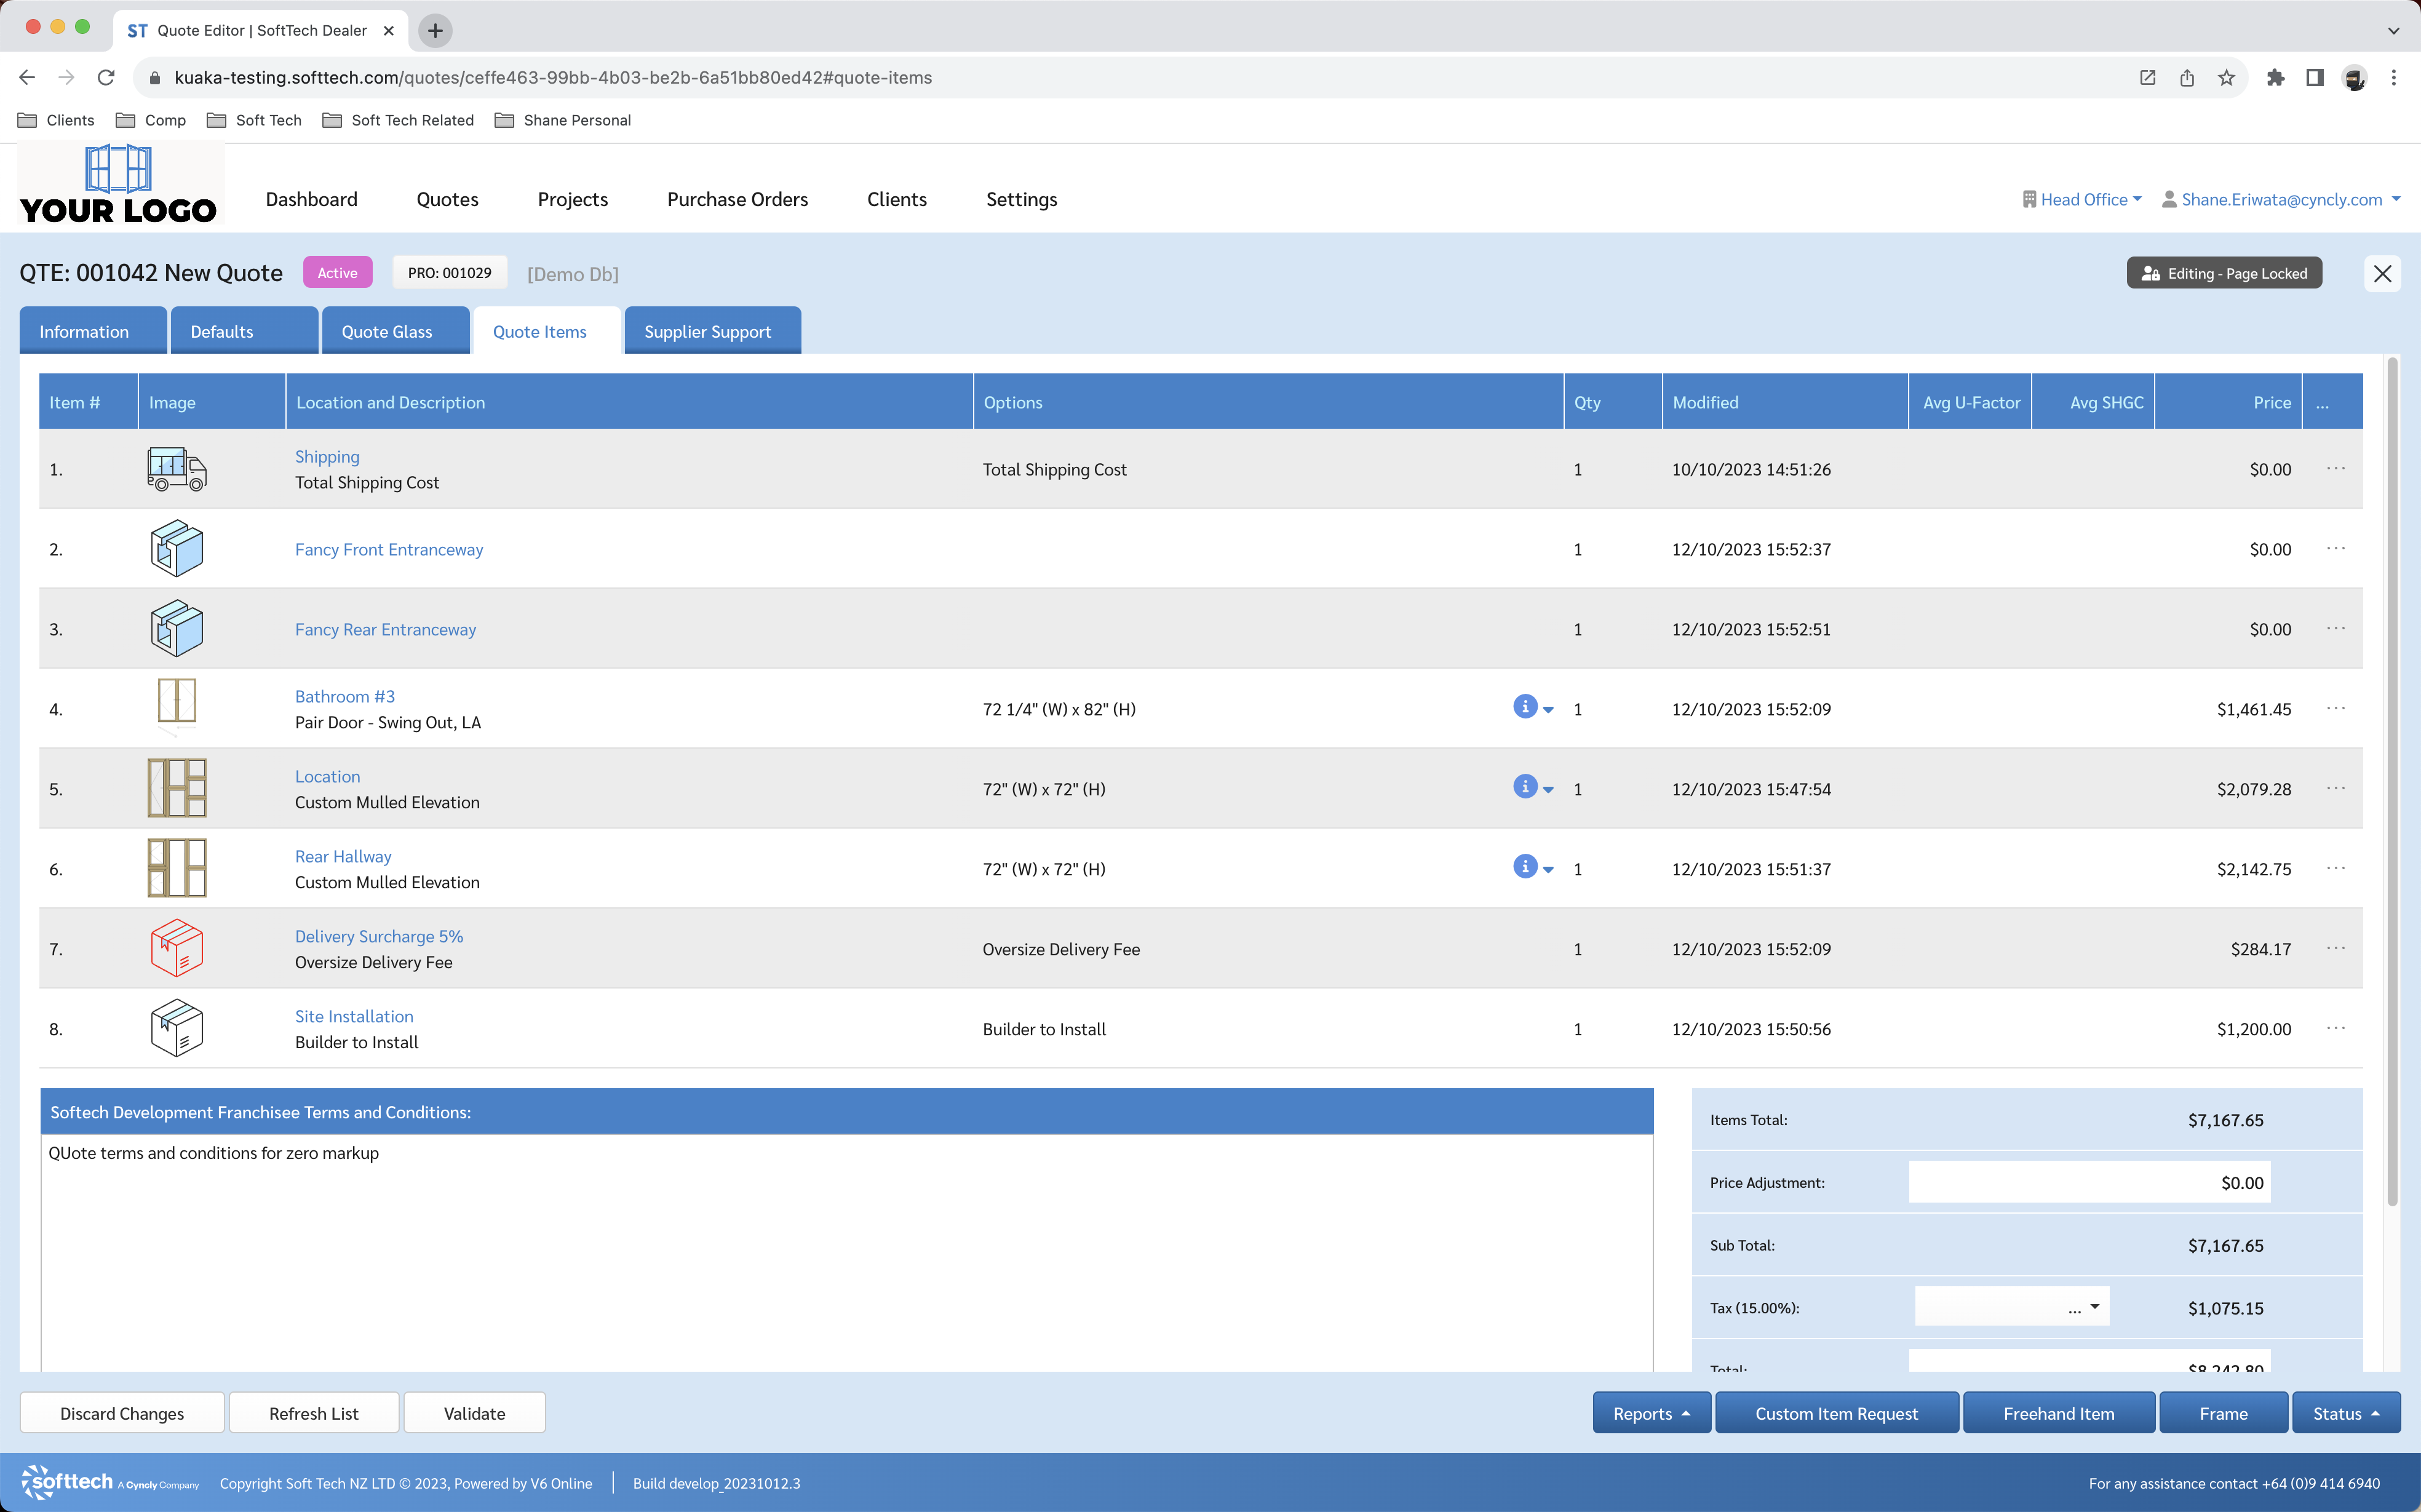Click the Rear Hallway elevation thumbnail

(x=176, y=868)
